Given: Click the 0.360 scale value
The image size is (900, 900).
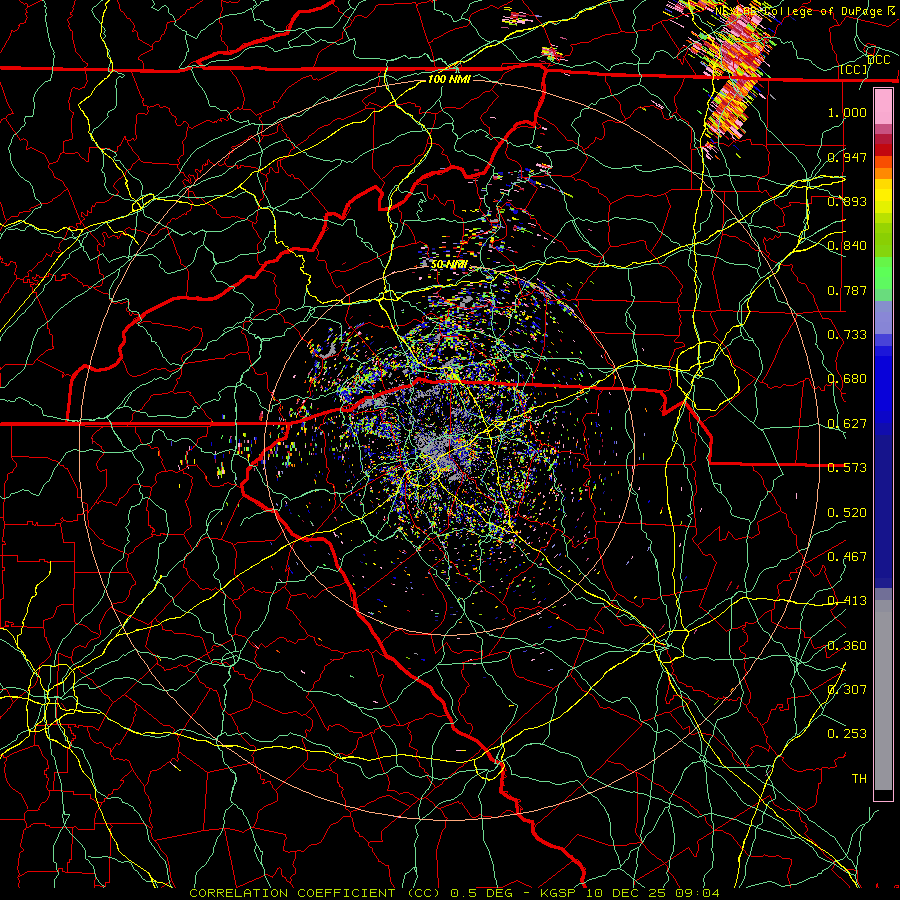Looking at the screenshot, I should [847, 646].
